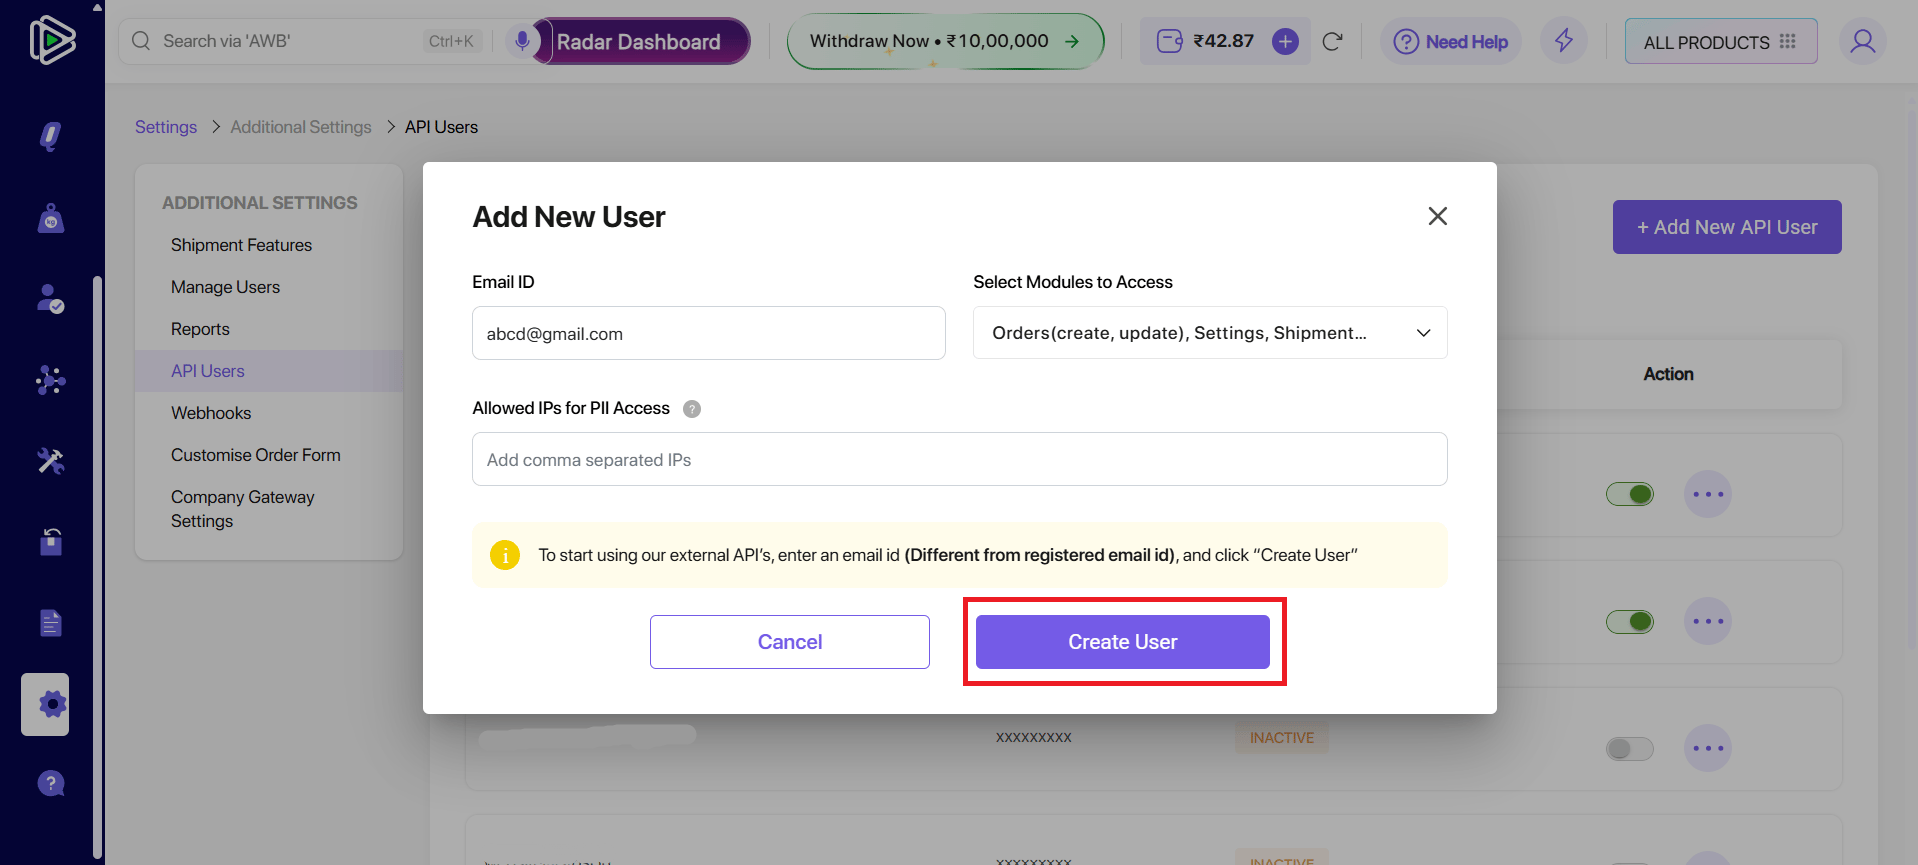Open Webhooks settings
The image size is (1918, 865).
coord(211,413)
